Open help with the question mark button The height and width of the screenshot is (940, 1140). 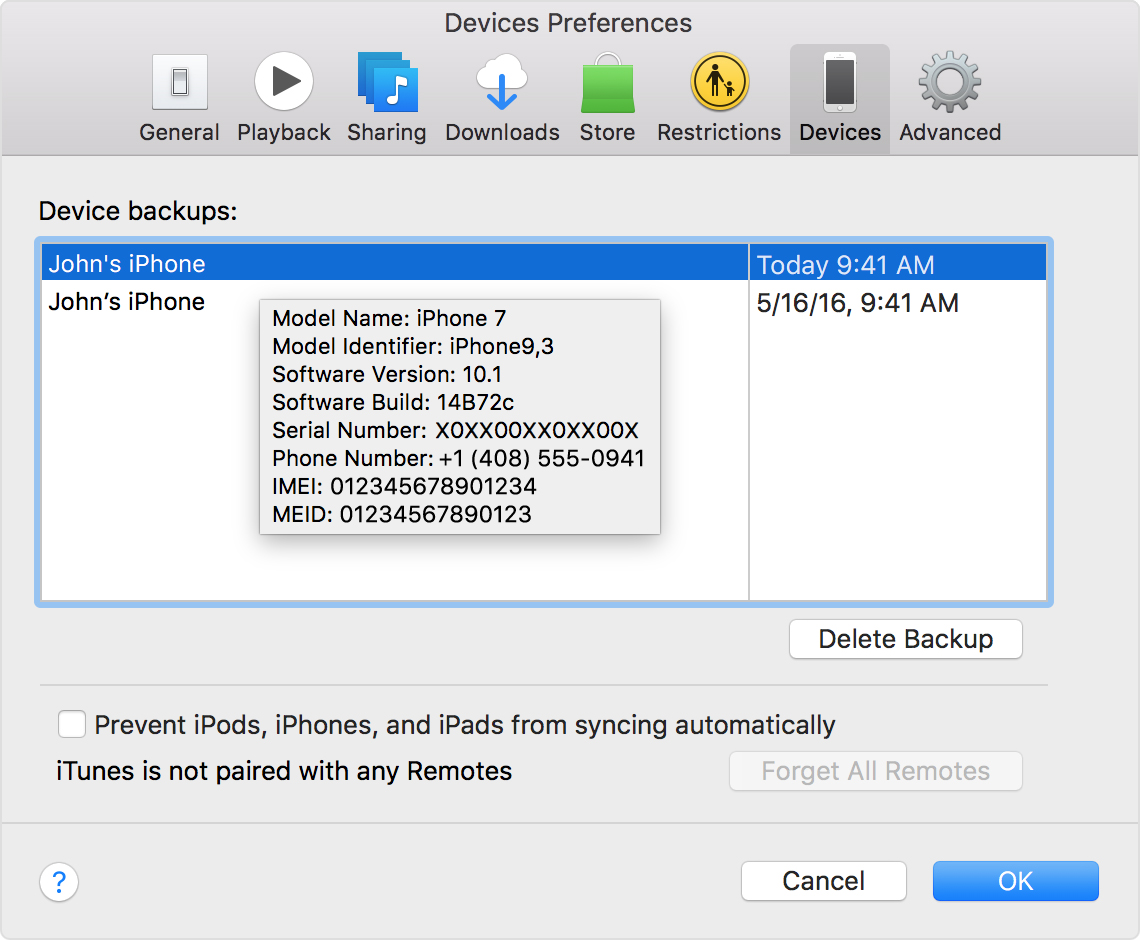[x=59, y=882]
